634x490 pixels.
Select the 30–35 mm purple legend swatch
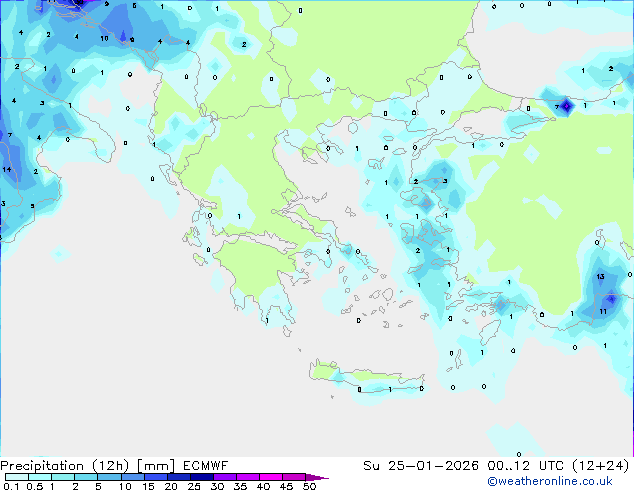point(225,477)
